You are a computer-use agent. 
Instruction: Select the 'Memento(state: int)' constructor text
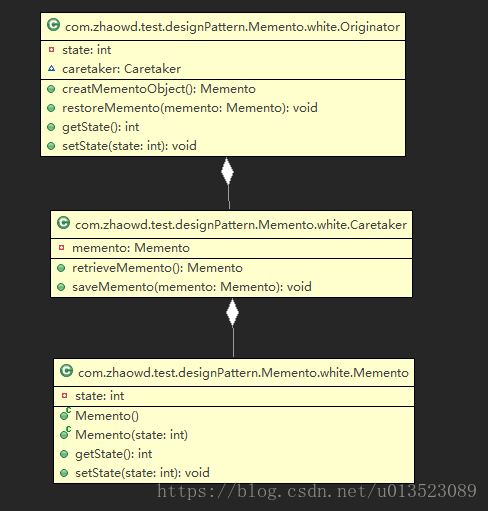coord(132,435)
